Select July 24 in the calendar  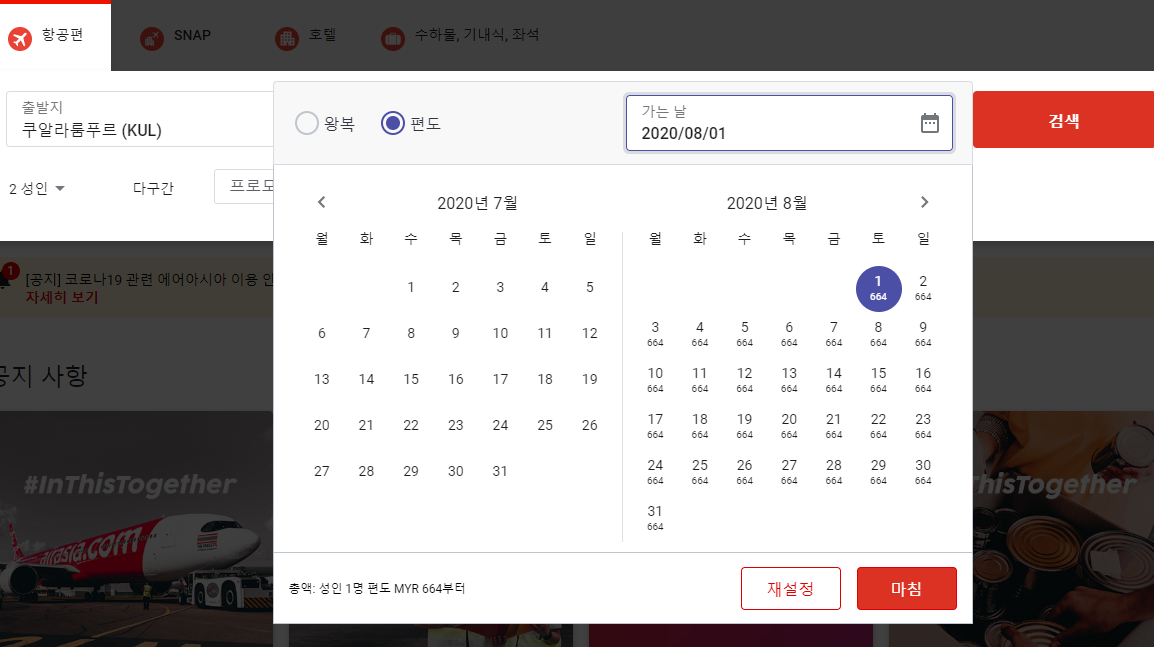point(500,425)
